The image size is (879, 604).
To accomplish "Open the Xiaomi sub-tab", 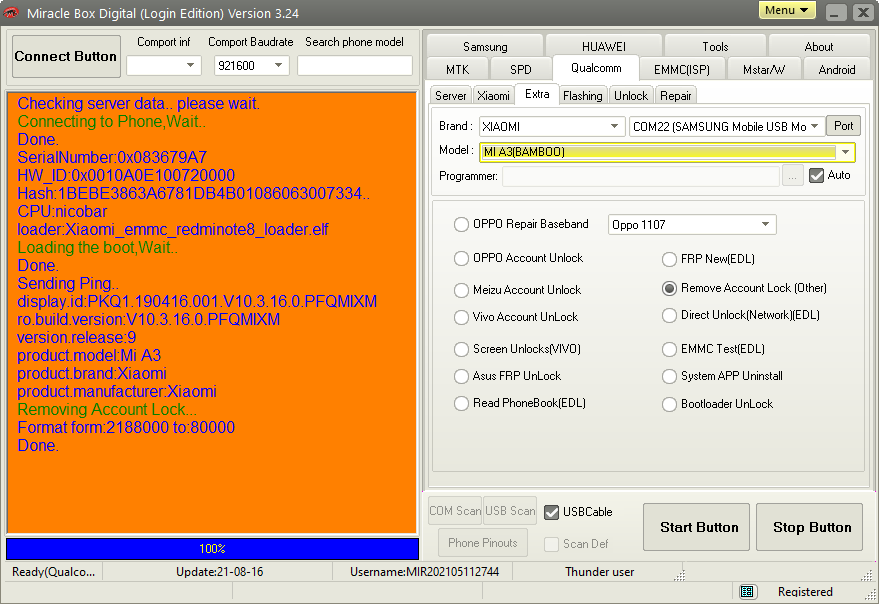I will point(493,96).
